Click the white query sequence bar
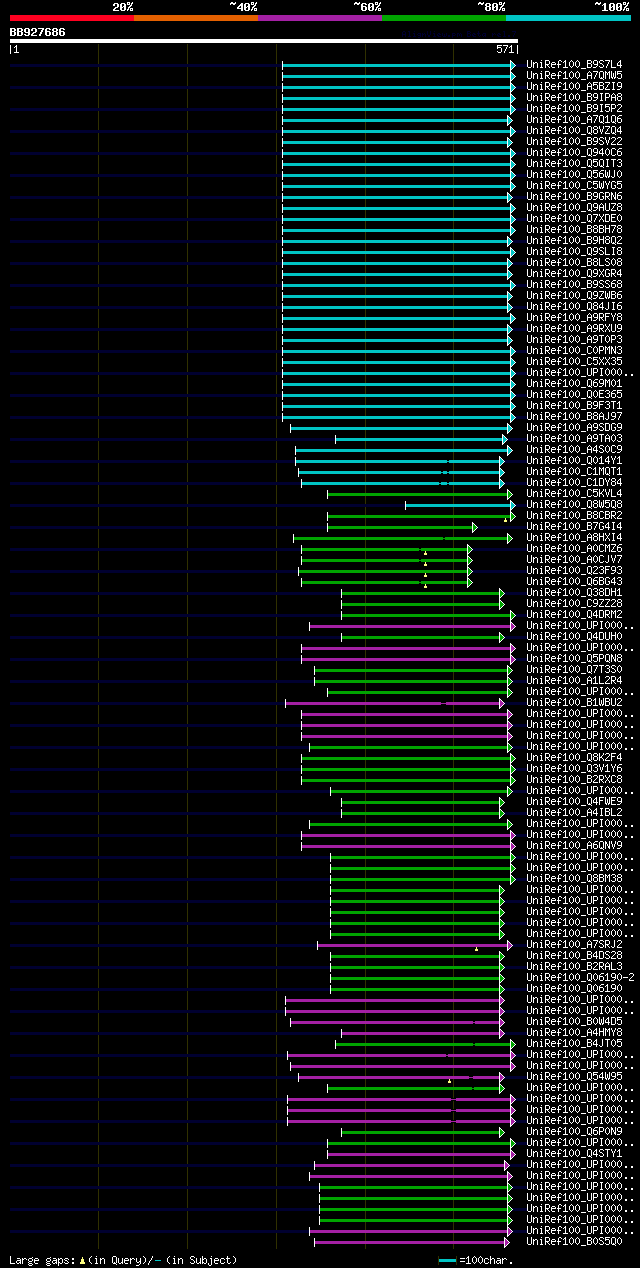The width and height of the screenshot is (640, 1268). [x=264, y=41]
